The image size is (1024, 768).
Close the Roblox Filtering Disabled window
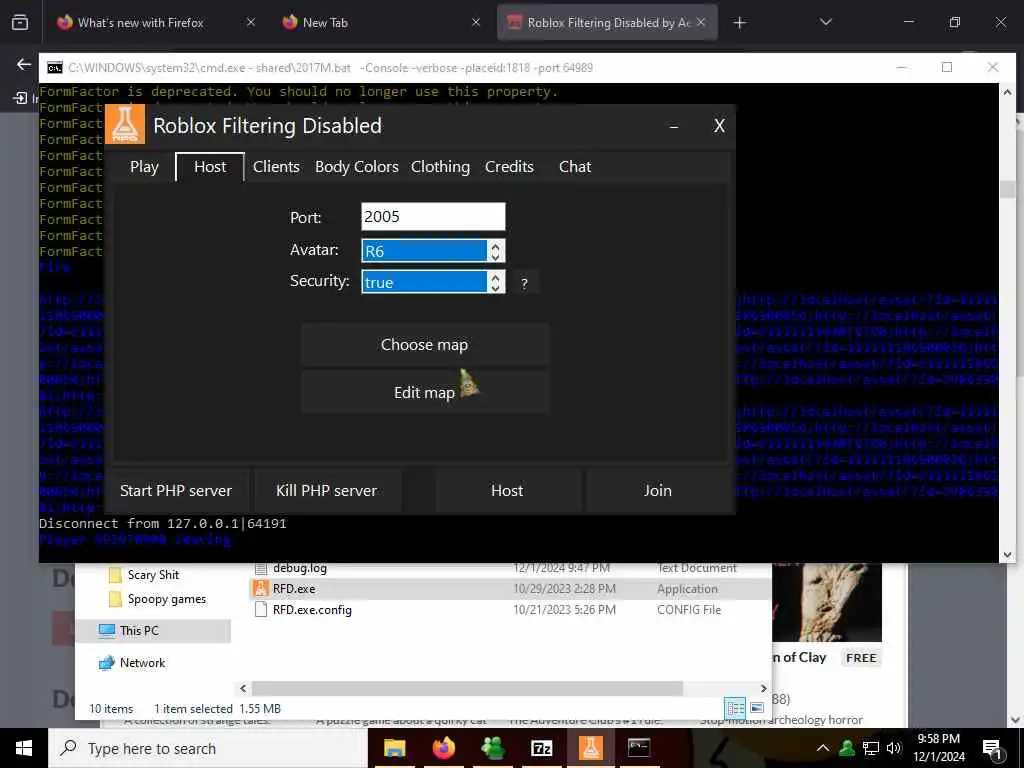[x=719, y=126]
